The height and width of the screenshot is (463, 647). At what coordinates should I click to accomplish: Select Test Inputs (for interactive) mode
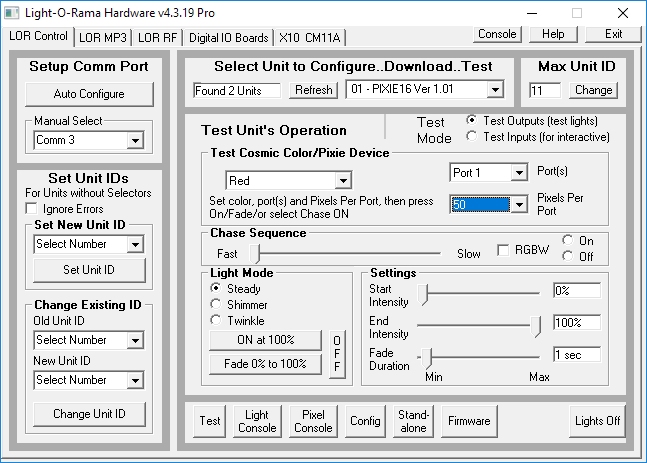tap(472, 137)
